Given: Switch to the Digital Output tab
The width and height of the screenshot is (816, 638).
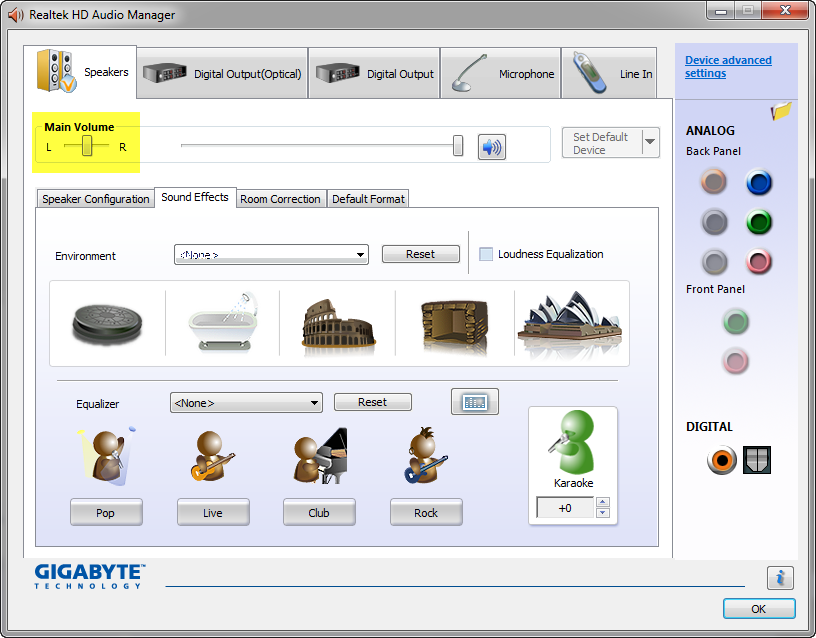Looking at the screenshot, I should (x=374, y=73).
